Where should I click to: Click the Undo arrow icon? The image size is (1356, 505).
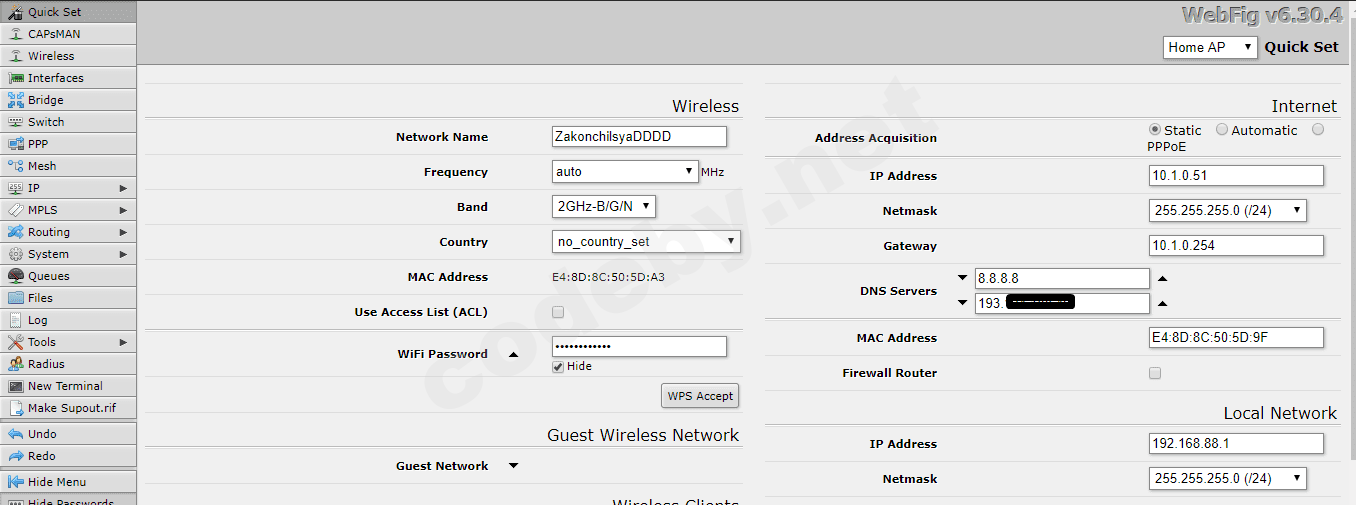click(x=15, y=434)
